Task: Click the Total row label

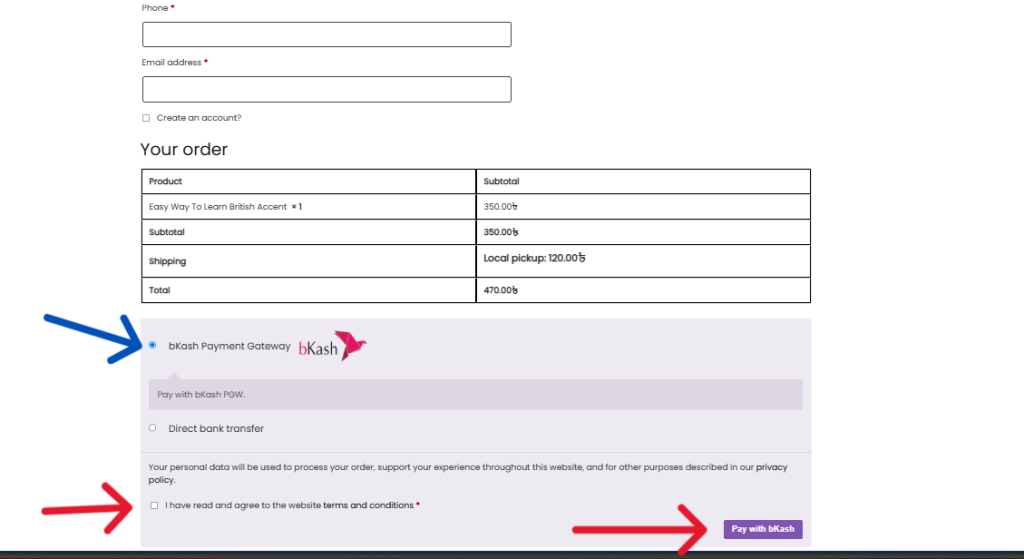Action: tap(159, 290)
